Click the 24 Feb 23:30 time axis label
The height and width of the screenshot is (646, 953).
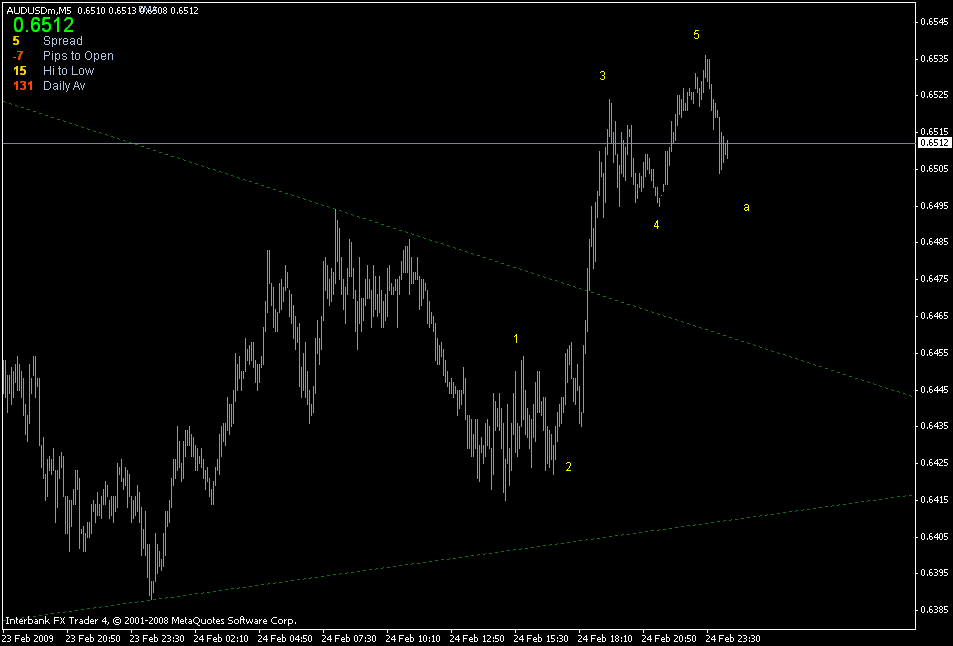tap(732, 639)
